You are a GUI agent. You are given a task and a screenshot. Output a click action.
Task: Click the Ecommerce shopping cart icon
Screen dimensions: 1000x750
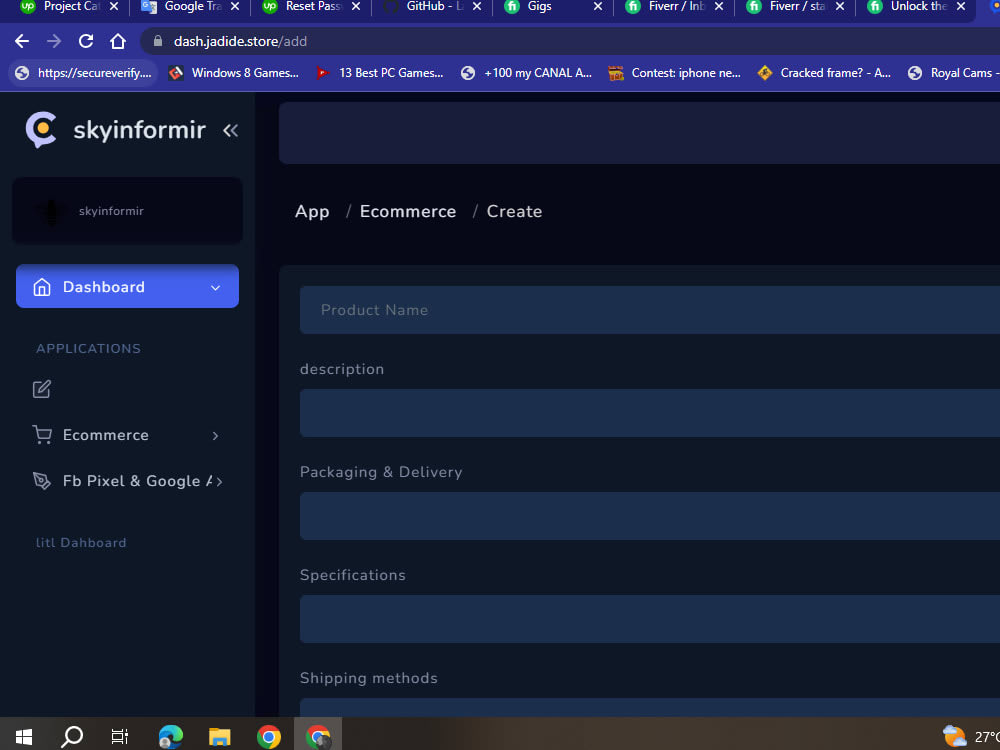[42, 435]
